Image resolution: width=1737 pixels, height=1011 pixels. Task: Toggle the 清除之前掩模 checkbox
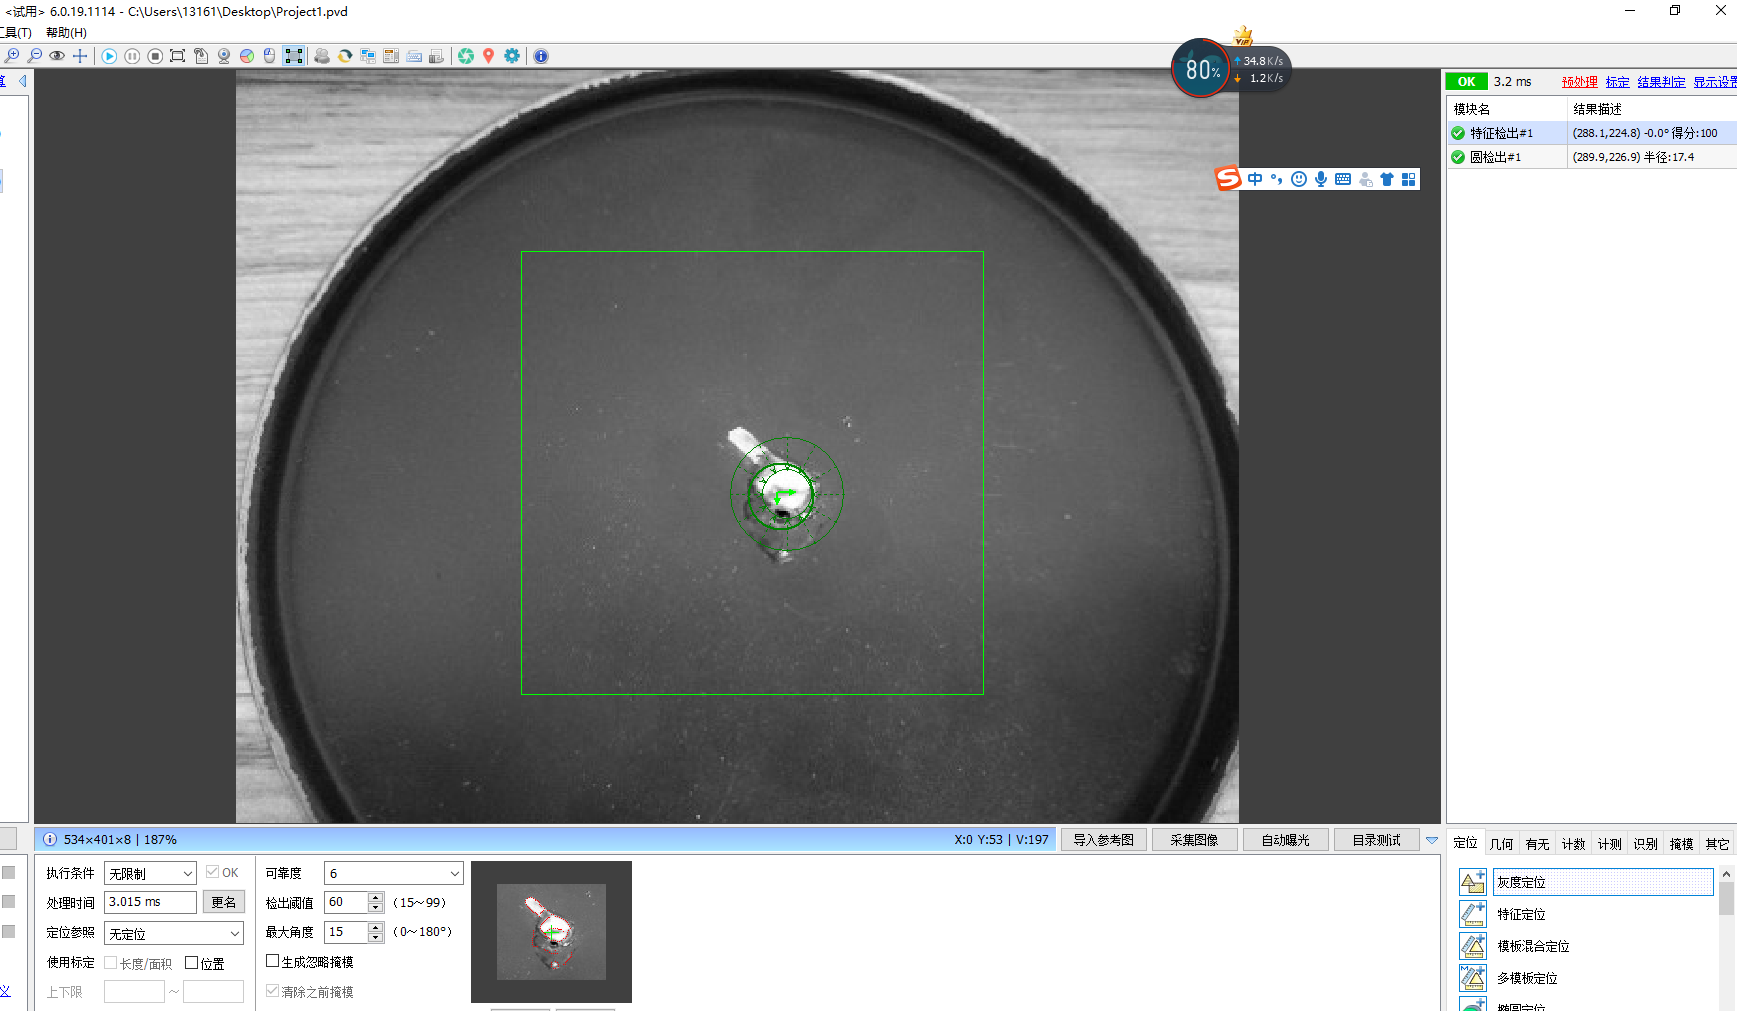(x=272, y=991)
